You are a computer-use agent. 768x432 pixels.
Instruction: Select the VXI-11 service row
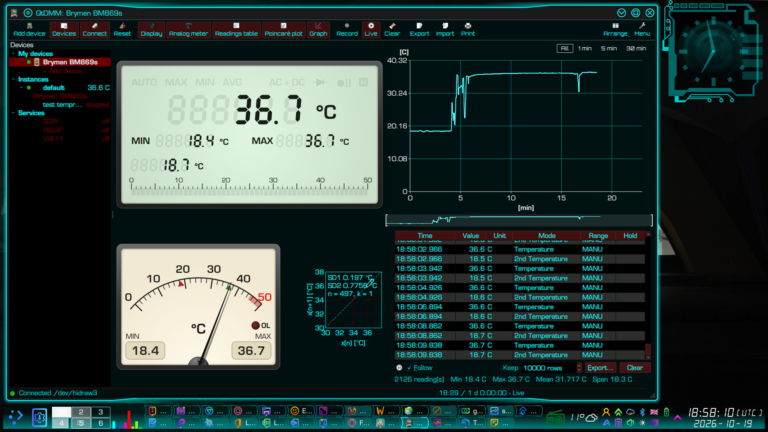60,139
